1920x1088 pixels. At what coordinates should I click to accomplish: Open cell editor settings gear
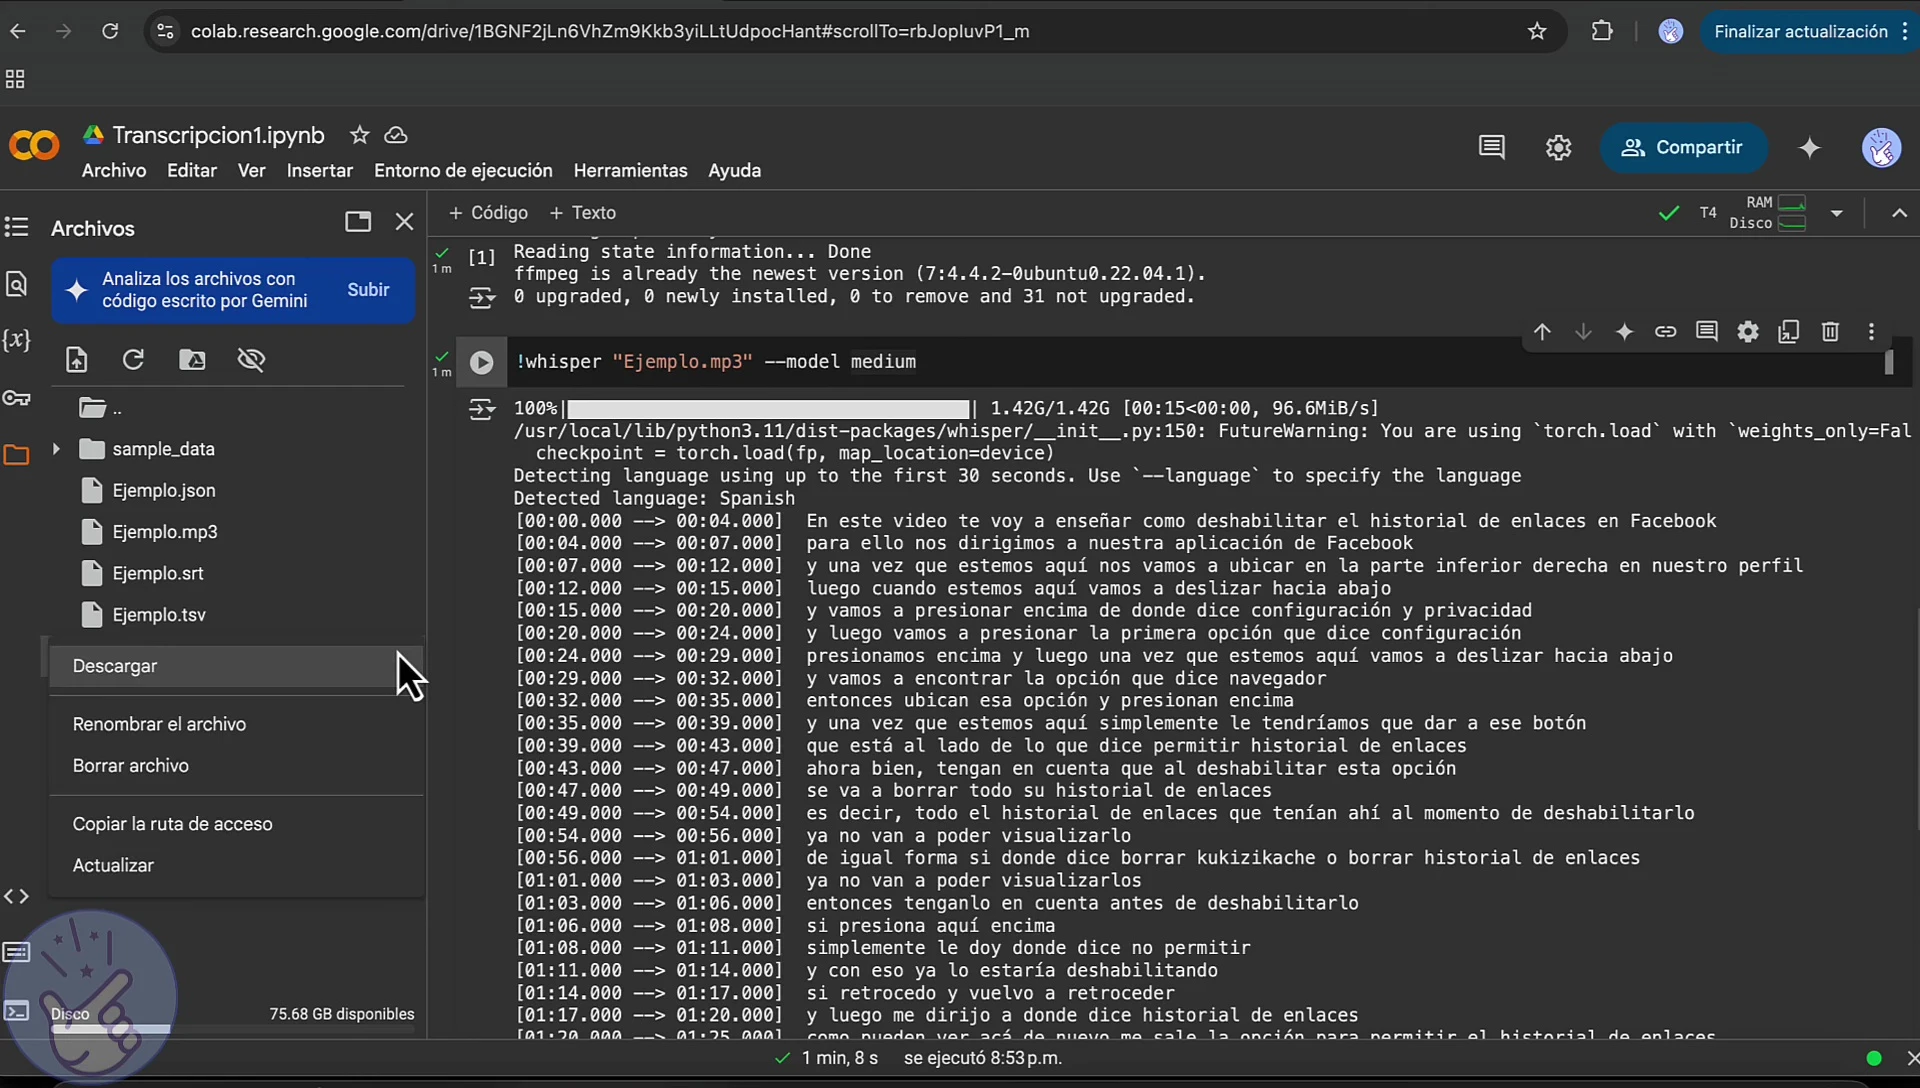1748,332
